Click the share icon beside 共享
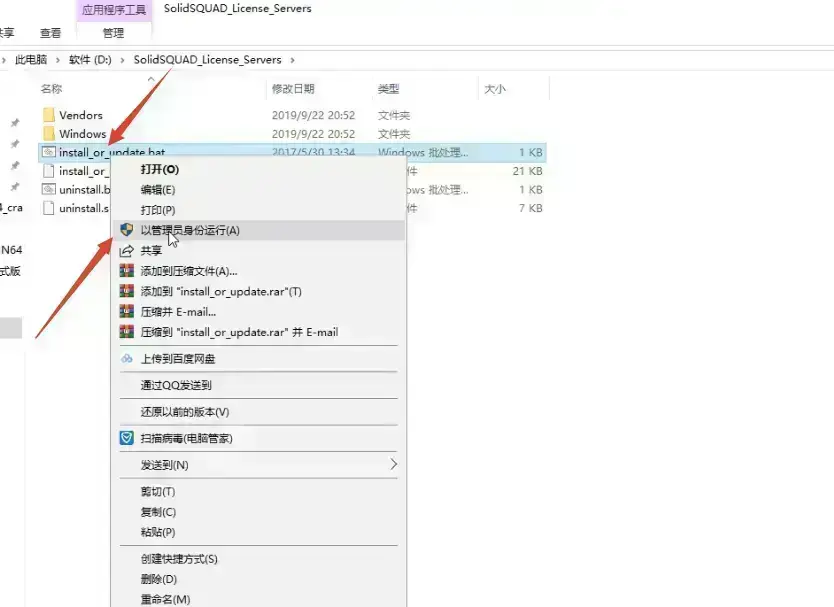Image resolution: width=834 pixels, height=607 pixels. pyautogui.click(x=127, y=251)
